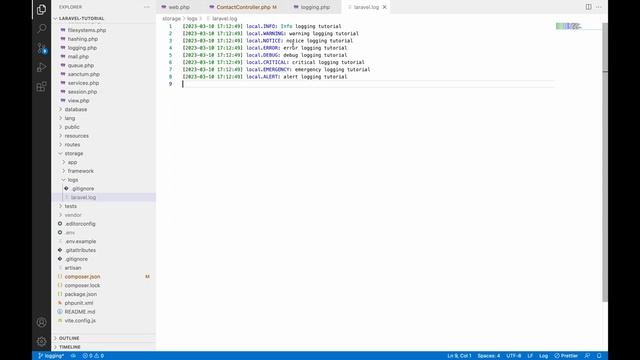Open the artisan file
This screenshot has width=640, height=360.
73,268
